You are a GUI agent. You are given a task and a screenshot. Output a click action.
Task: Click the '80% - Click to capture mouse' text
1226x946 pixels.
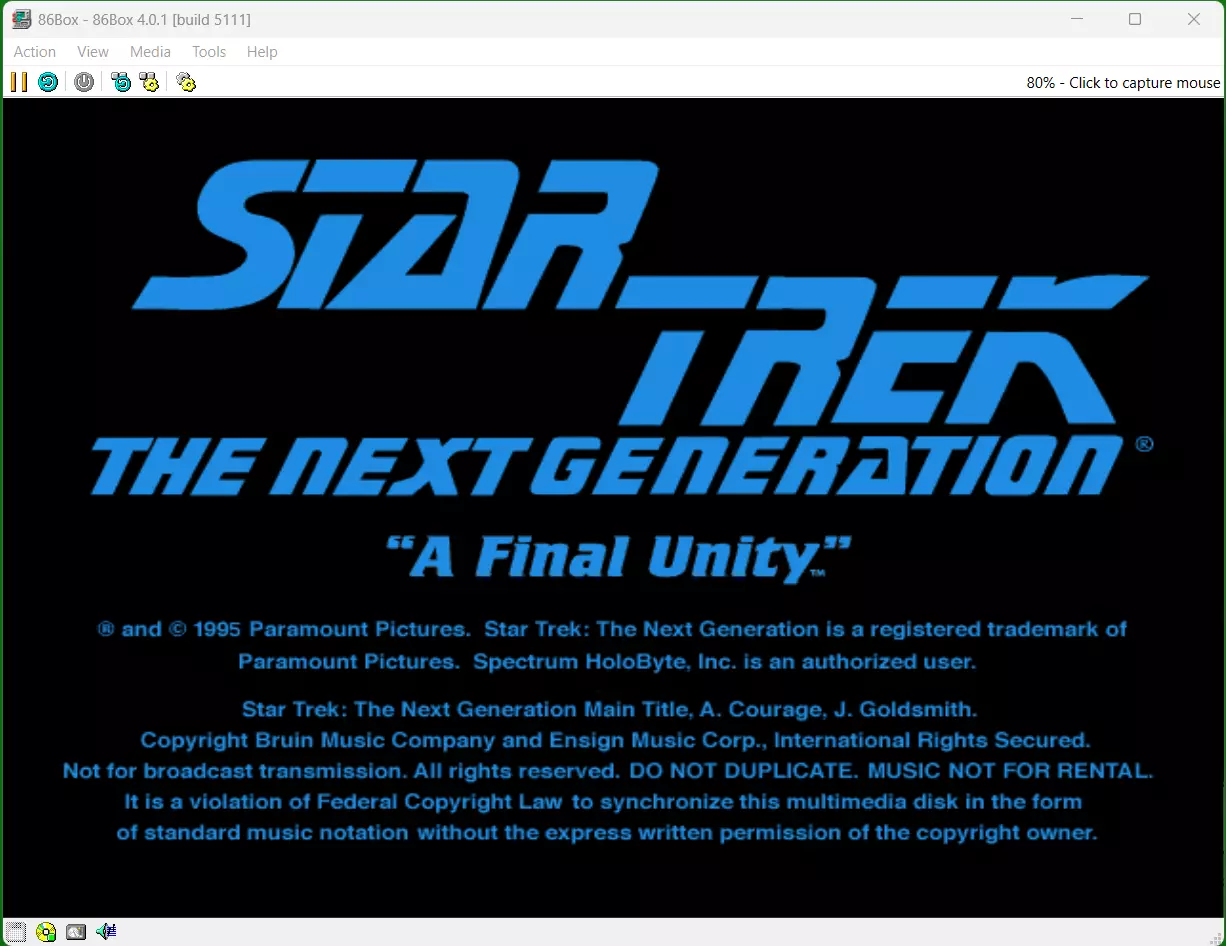click(1123, 83)
